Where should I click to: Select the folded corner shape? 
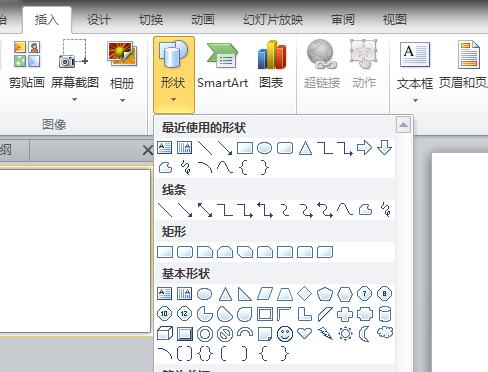[265, 334]
